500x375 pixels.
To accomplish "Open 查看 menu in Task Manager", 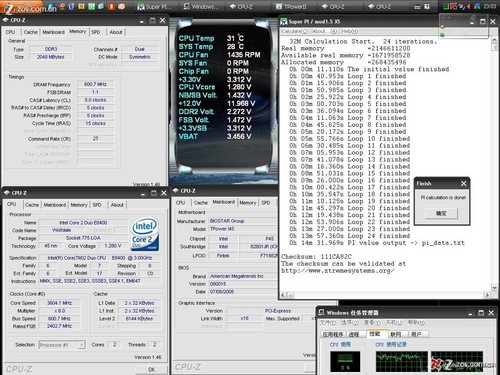I will point(372,323).
